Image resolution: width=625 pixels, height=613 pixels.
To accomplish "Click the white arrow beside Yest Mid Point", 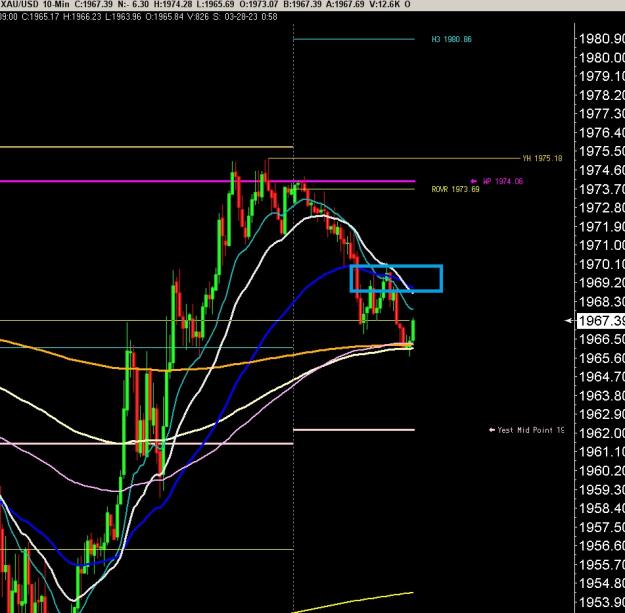I will (492, 430).
